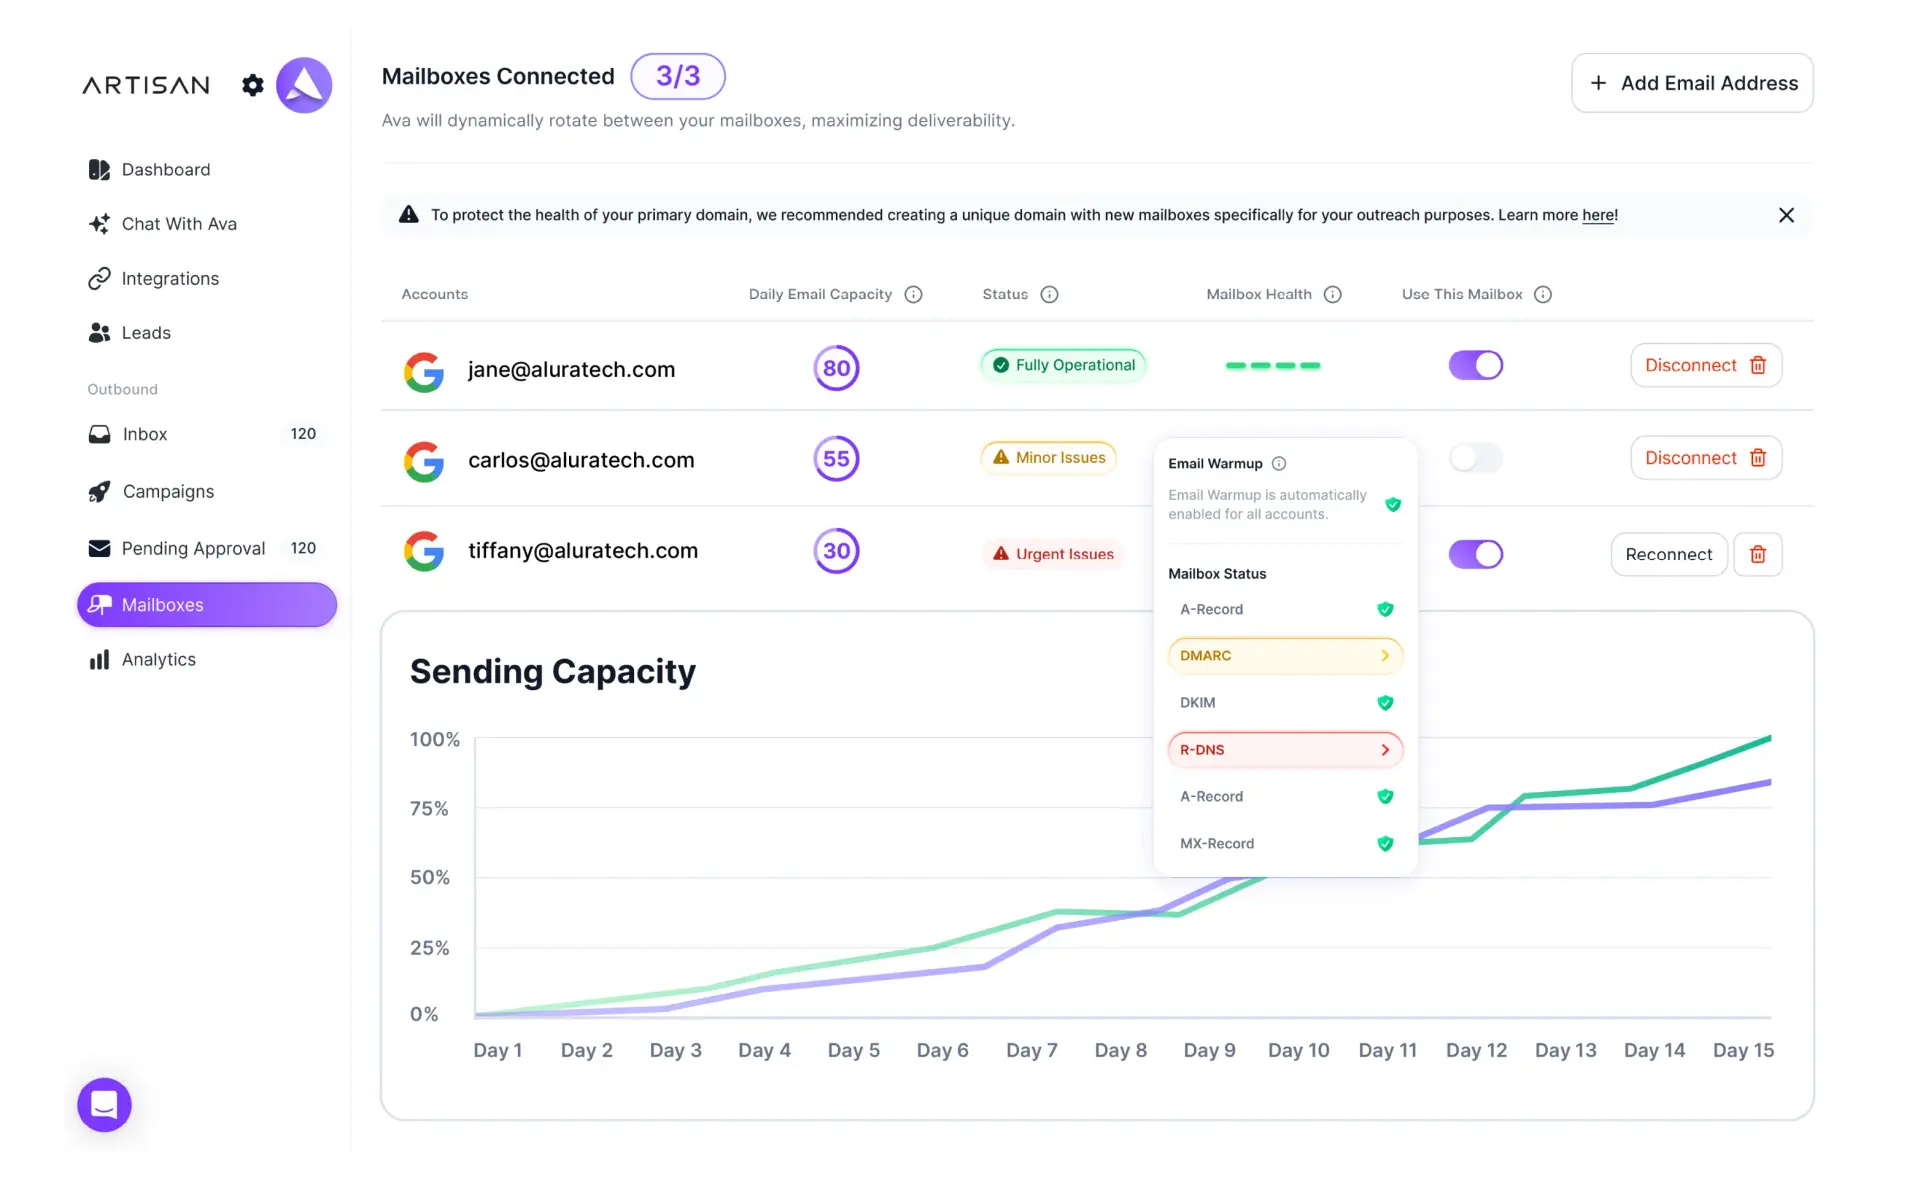Expand the DMARC status row

pos(1285,656)
